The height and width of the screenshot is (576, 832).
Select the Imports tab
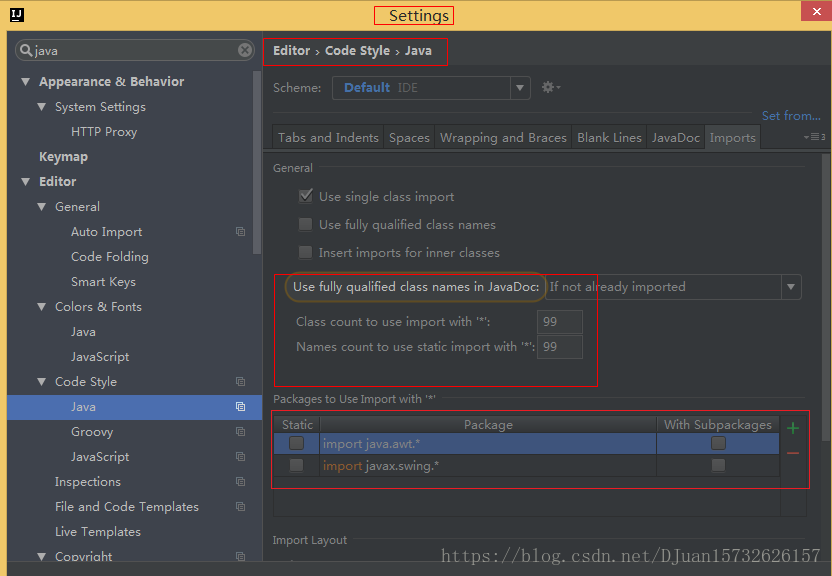pos(732,137)
